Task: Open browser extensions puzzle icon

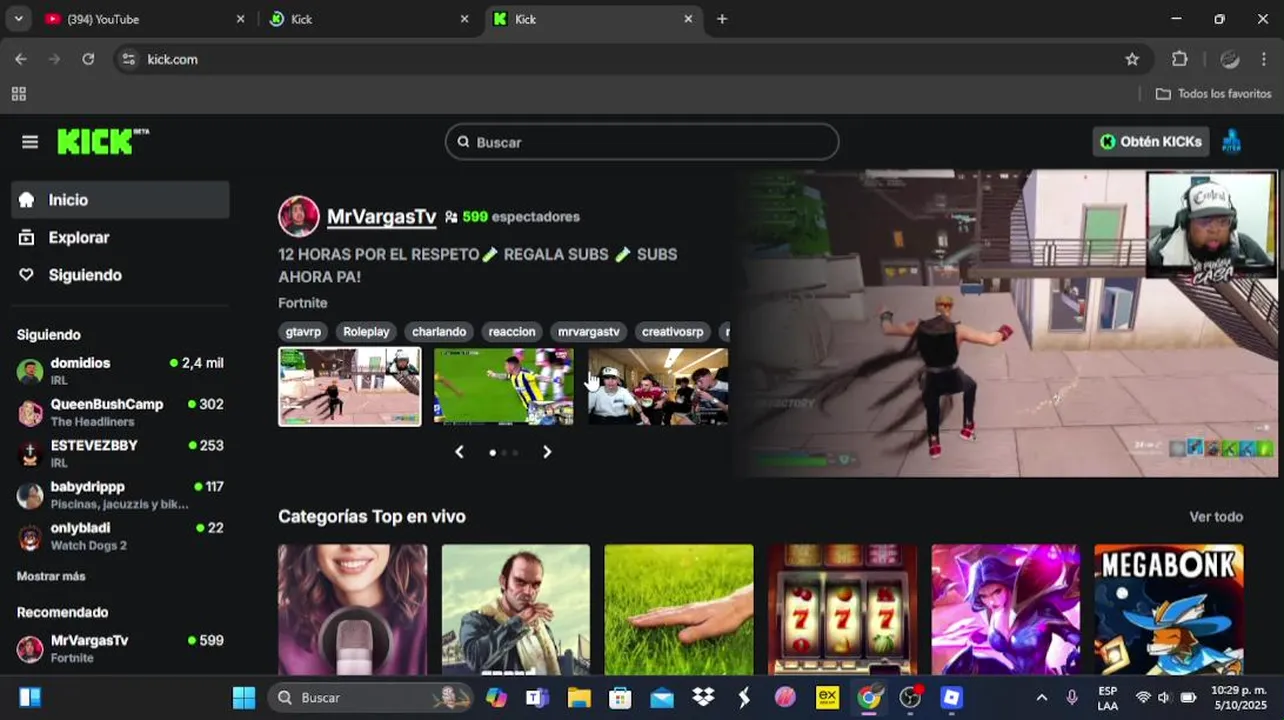Action: 1180,59
